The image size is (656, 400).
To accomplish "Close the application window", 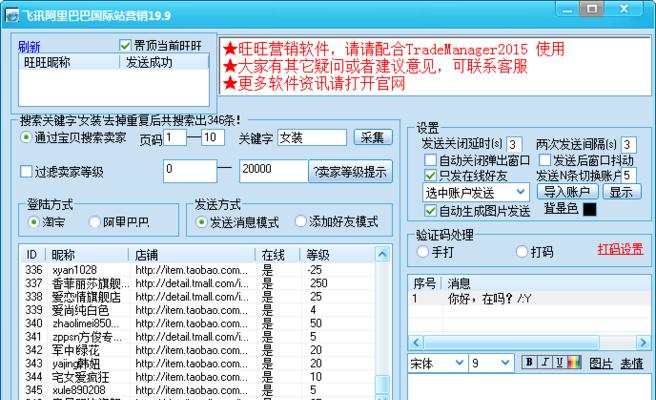I will point(623,9).
